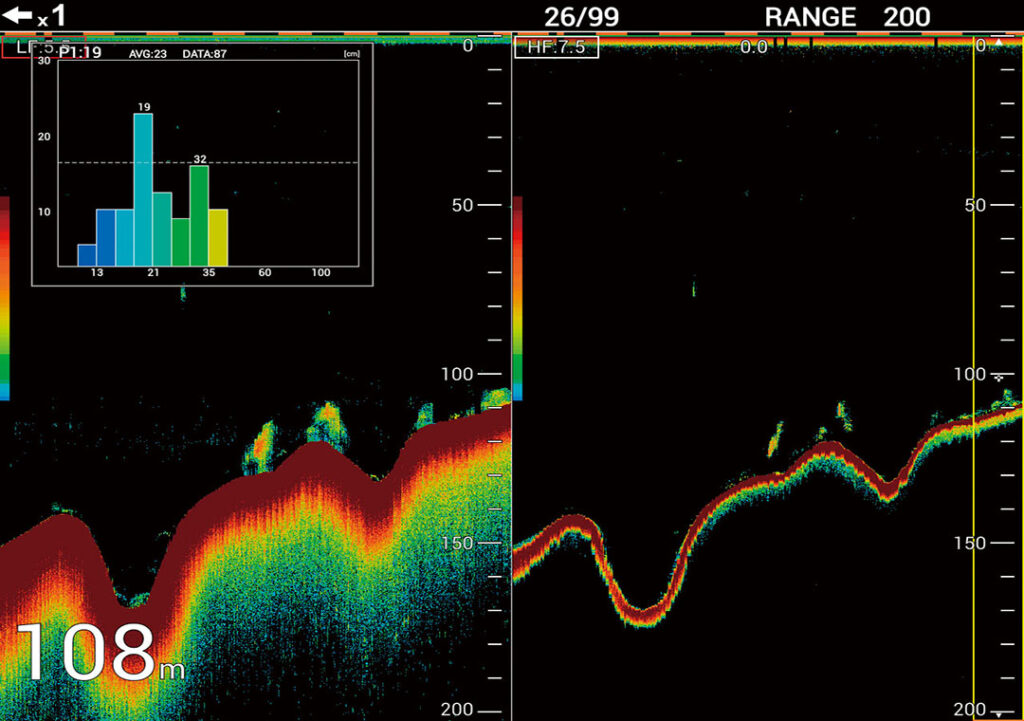Tap the down triangle at 200 depth mark
The height and width of the screenshot is (721, 1024).
[x=1001, y=712]
